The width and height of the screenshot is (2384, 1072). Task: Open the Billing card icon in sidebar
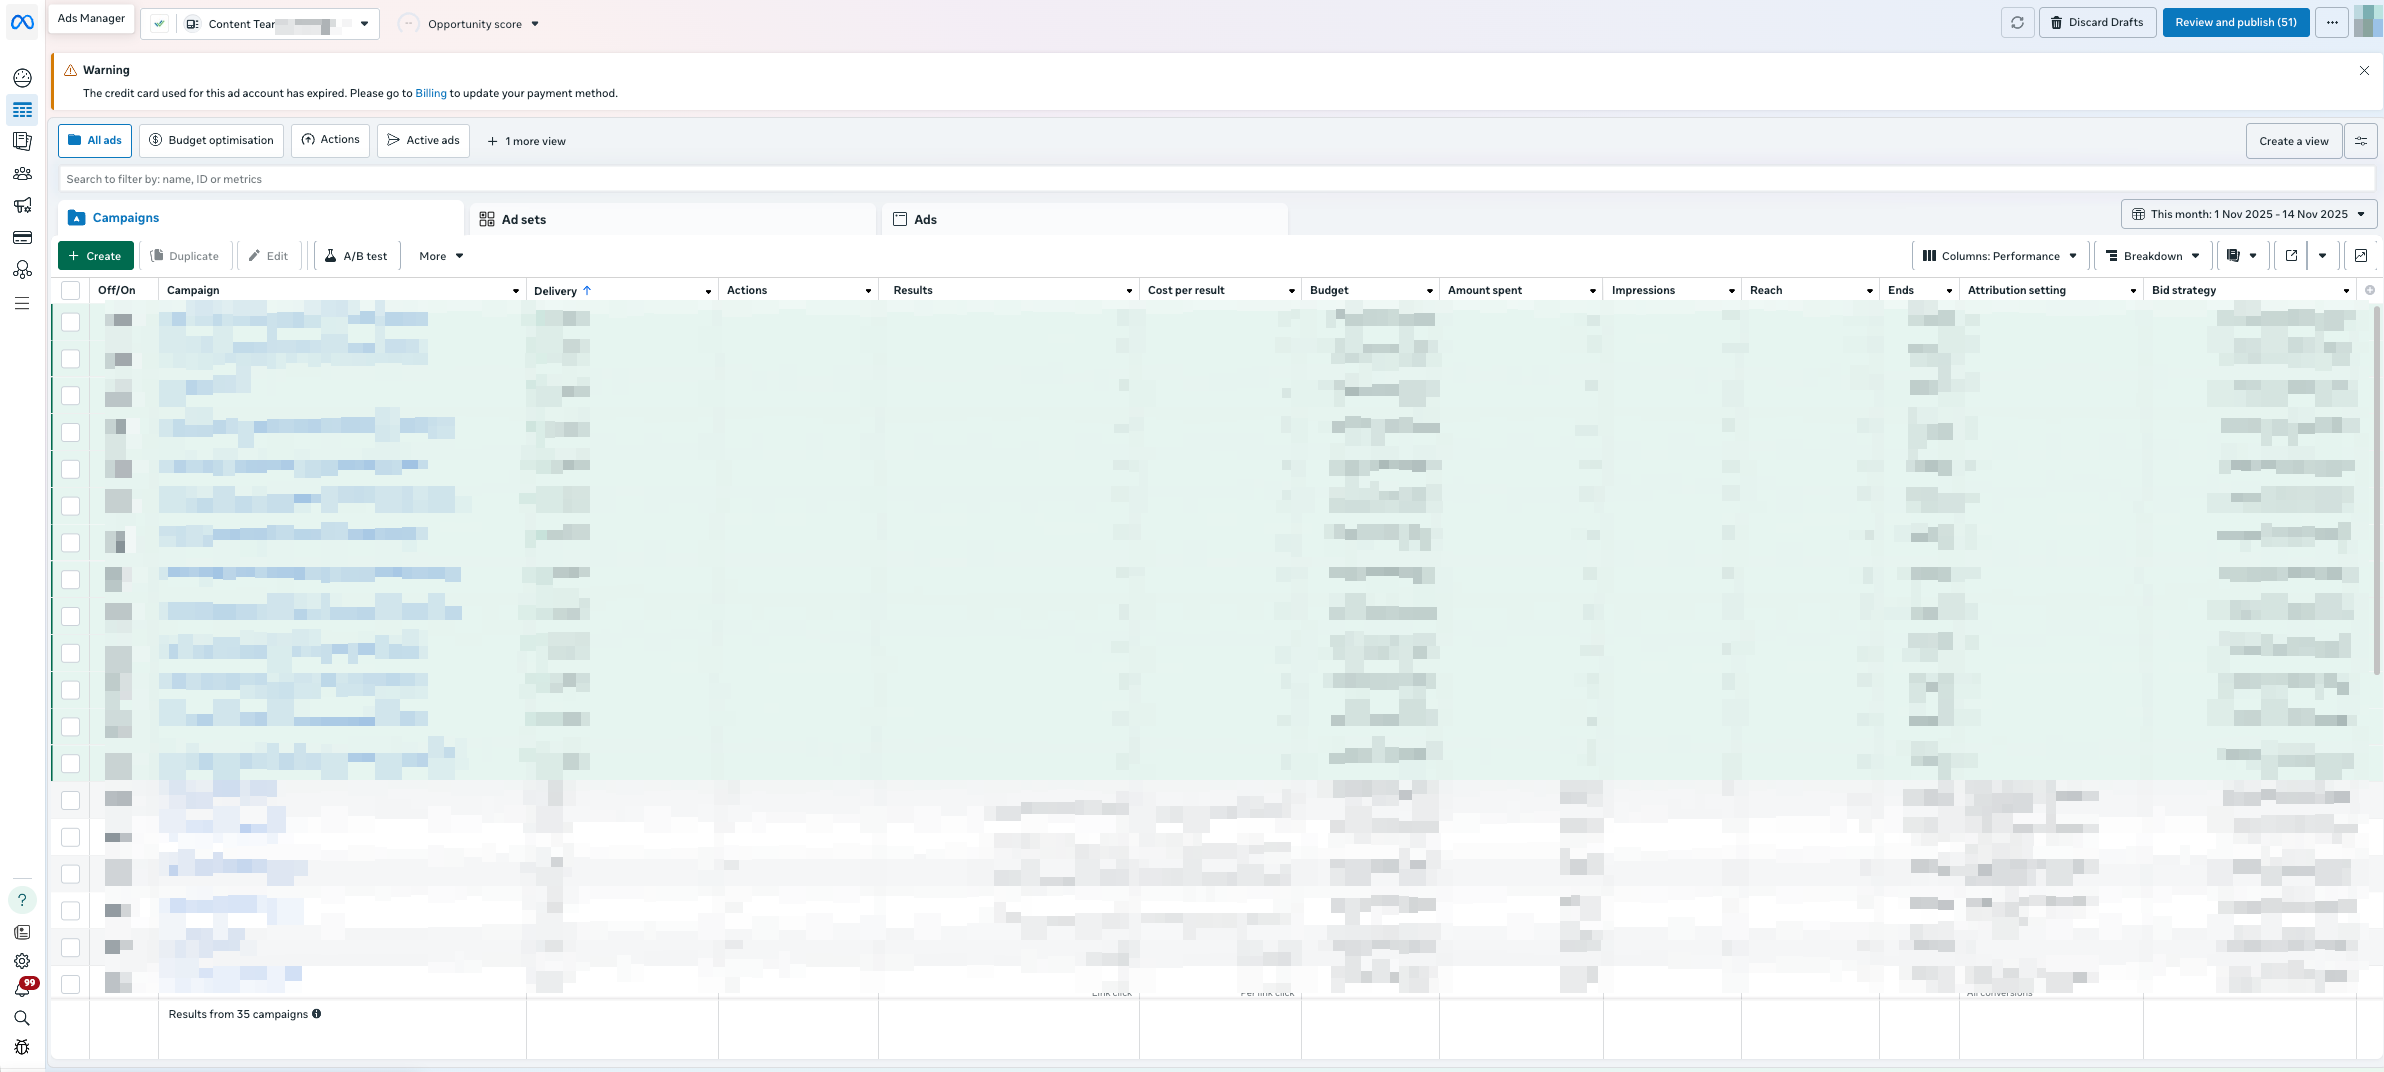[22, 238]
